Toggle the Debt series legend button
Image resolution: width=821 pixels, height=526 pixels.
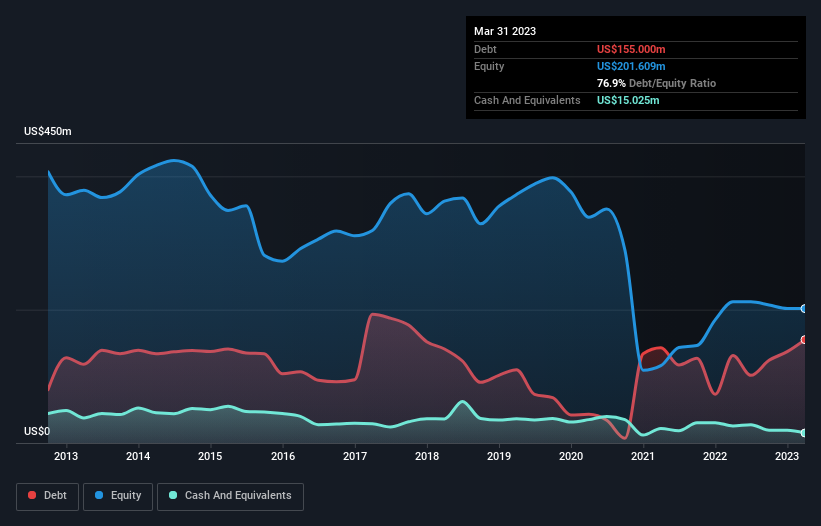(x=48, y=496)
